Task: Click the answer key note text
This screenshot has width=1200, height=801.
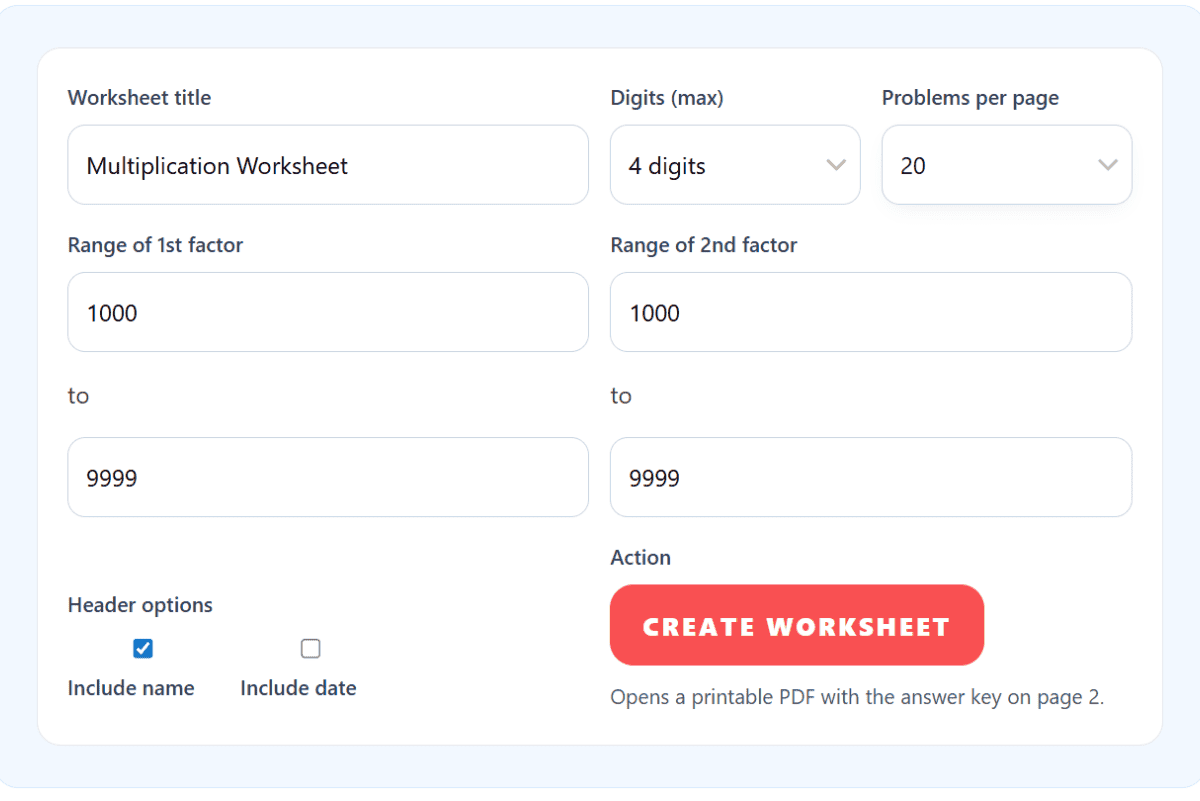Action: point(857,697)
